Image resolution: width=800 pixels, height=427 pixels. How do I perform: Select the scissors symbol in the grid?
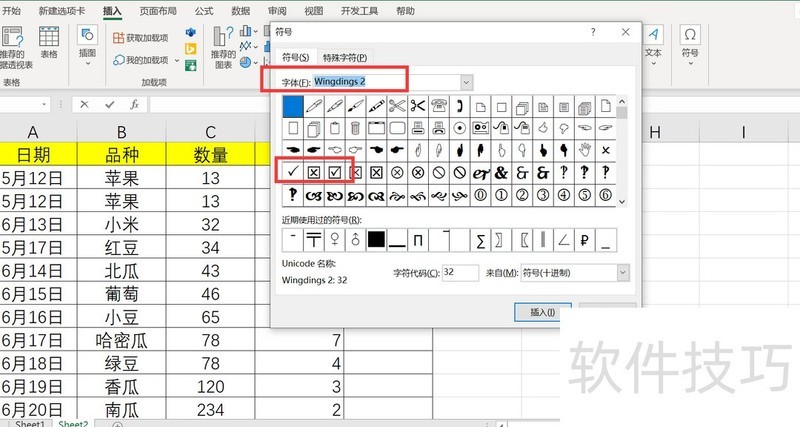(397, 105)
